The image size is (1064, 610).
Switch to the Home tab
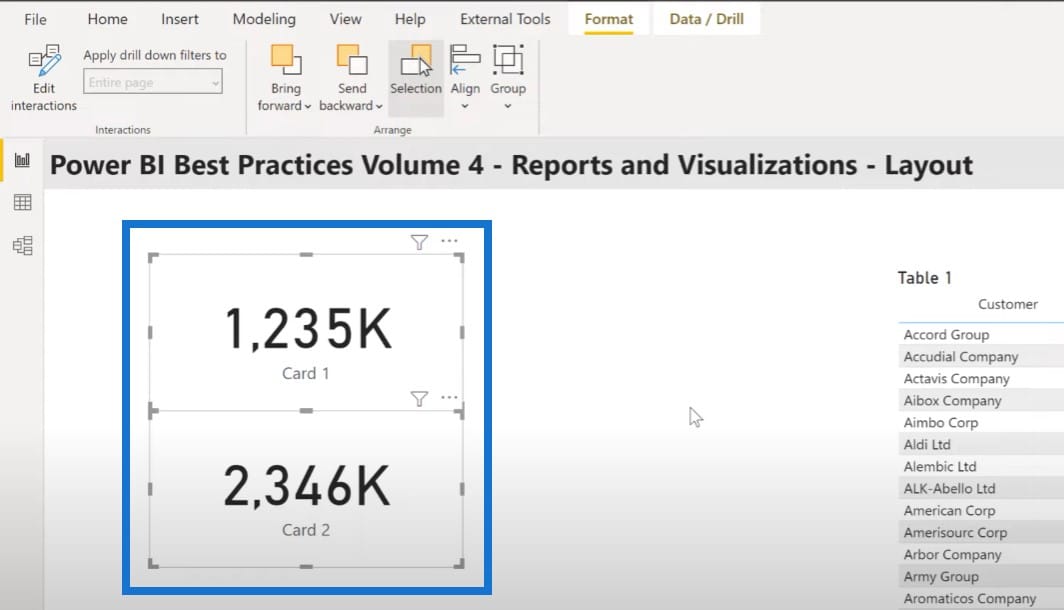pyautogui.click(x=107, y=19)
